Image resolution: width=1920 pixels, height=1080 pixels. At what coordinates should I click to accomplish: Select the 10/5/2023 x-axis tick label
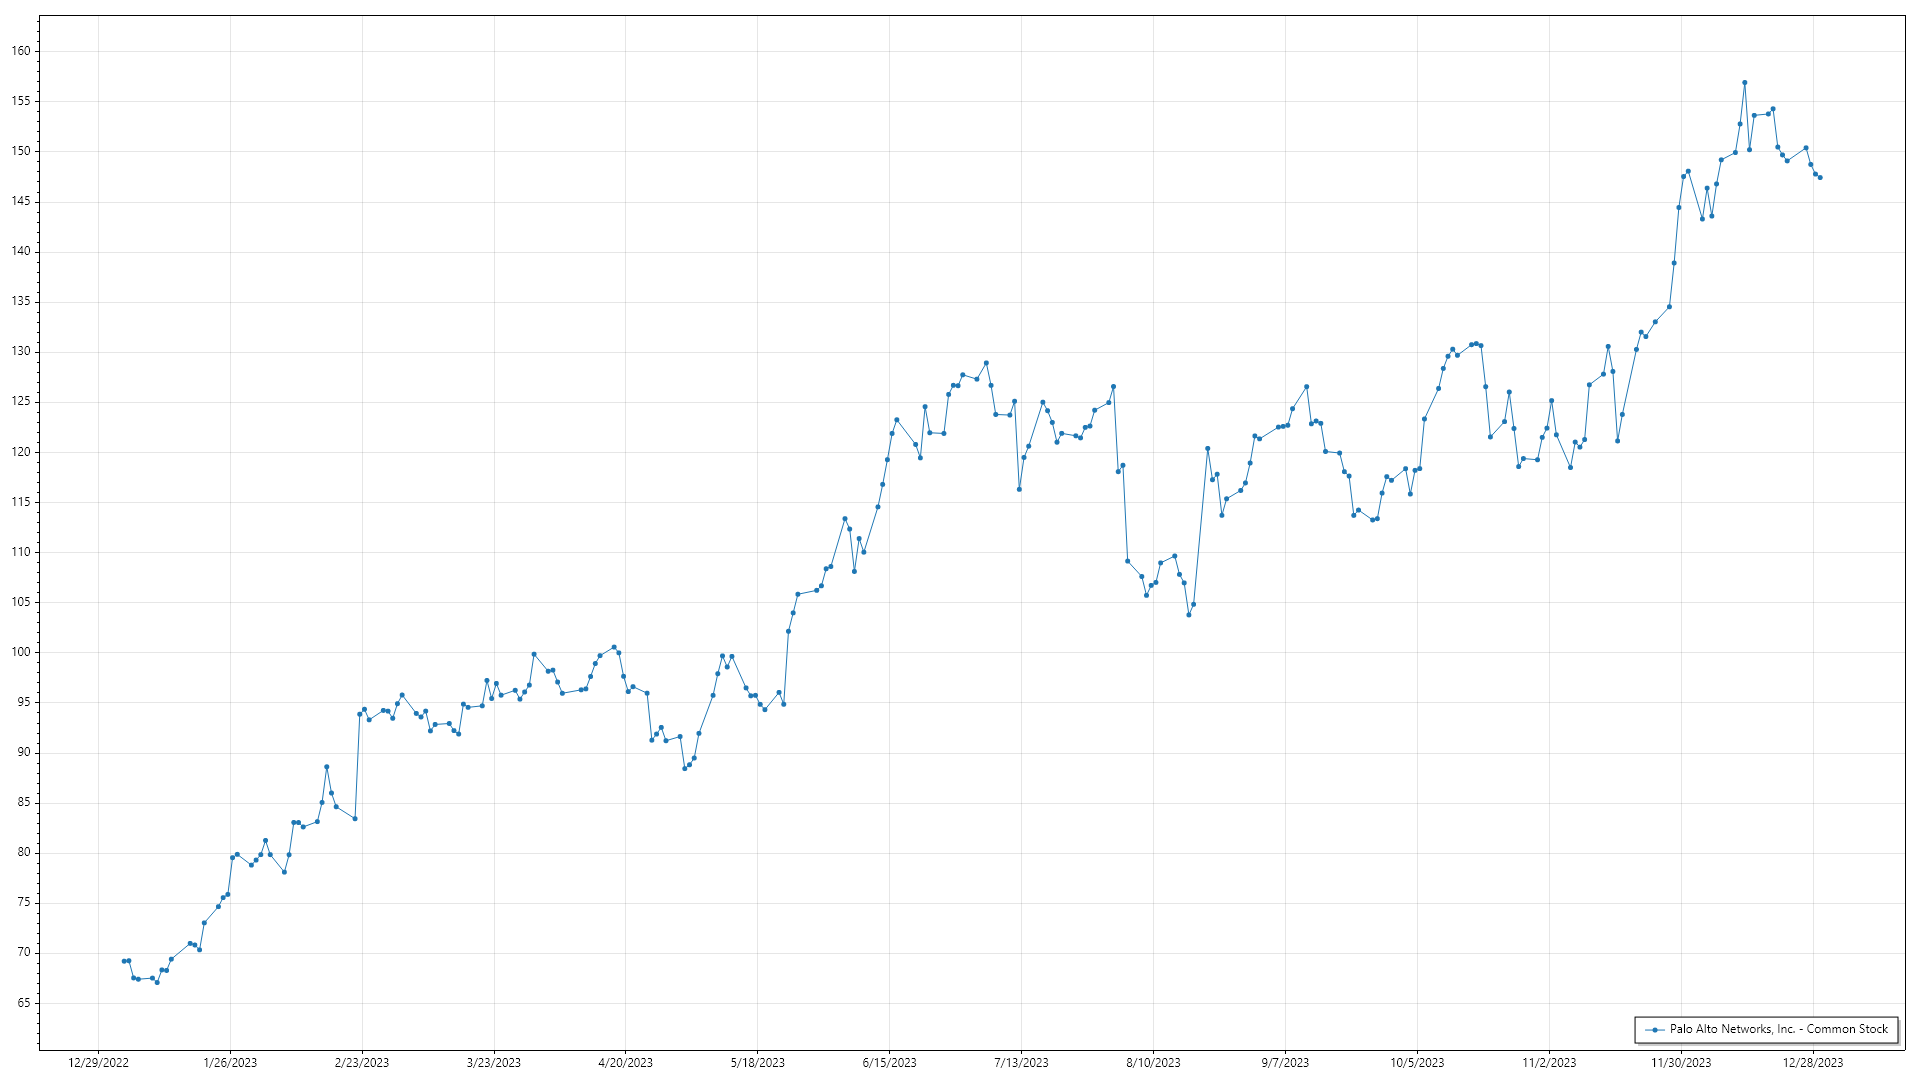[x=1417, y=1063]
